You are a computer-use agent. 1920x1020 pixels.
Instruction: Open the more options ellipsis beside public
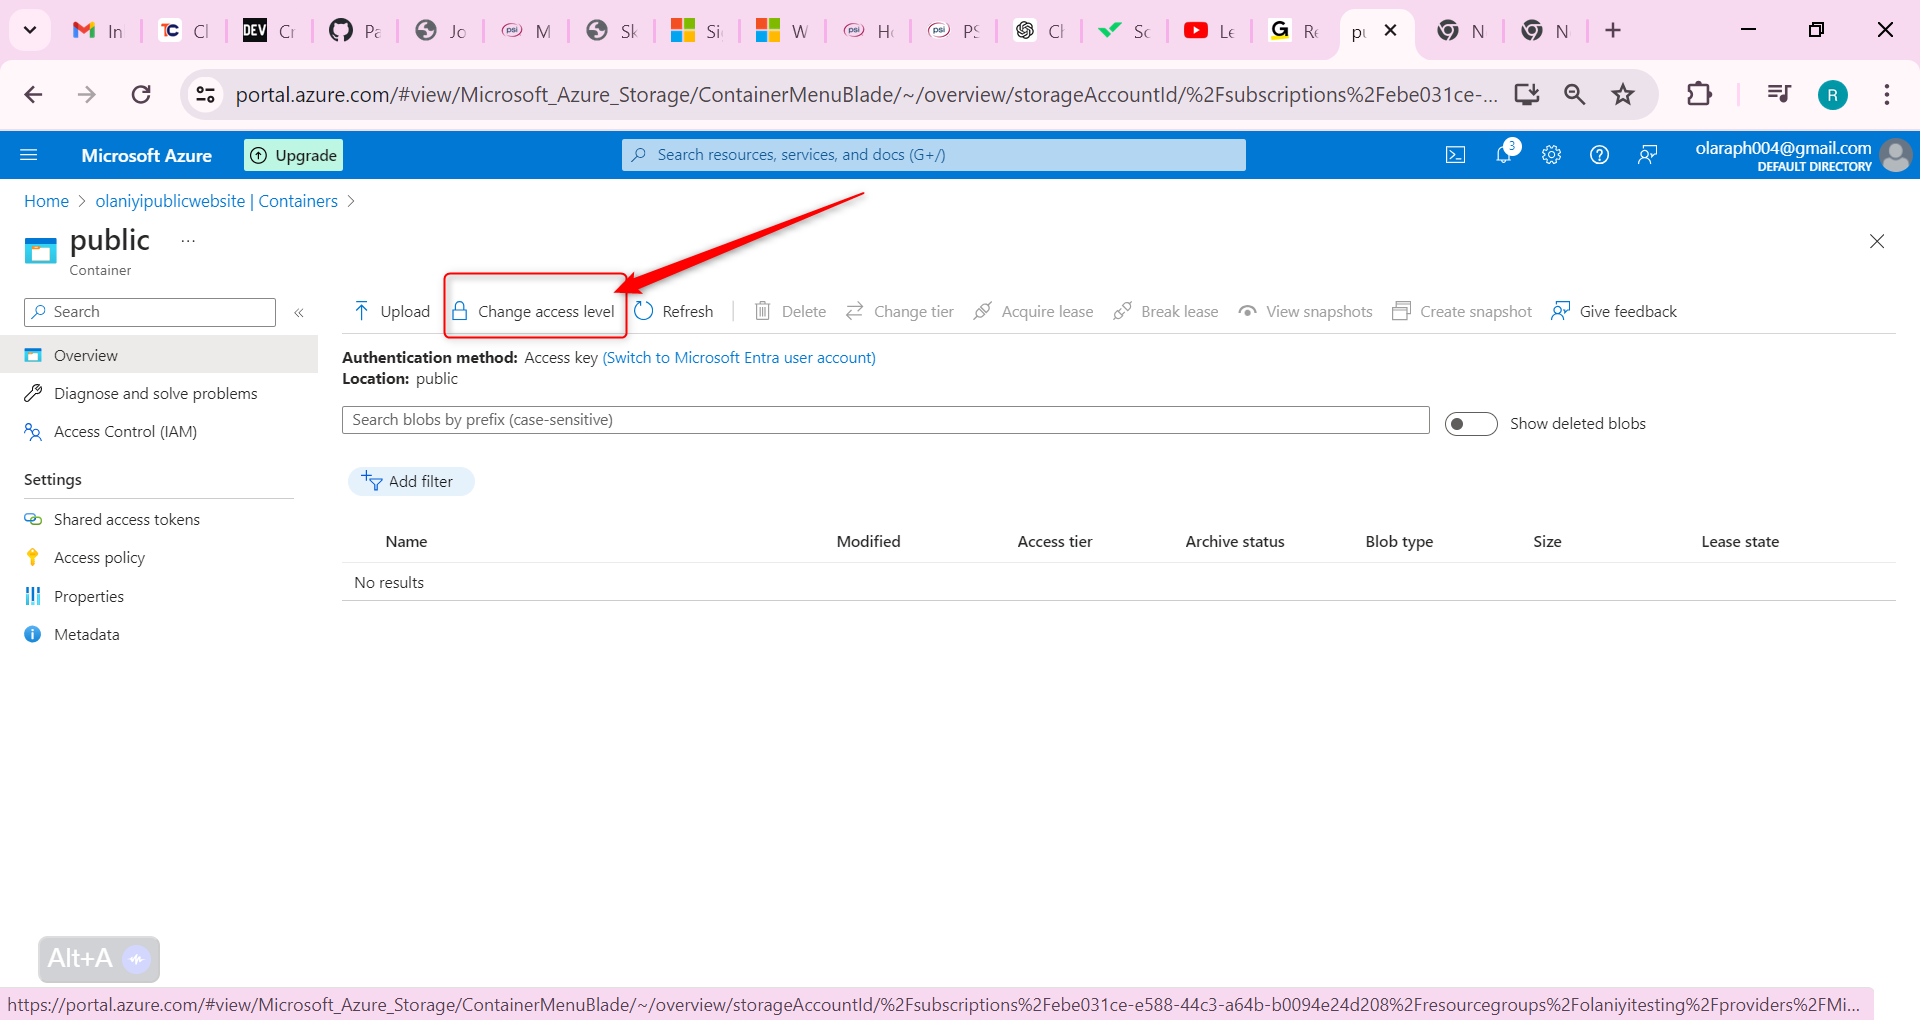point(188,241)
